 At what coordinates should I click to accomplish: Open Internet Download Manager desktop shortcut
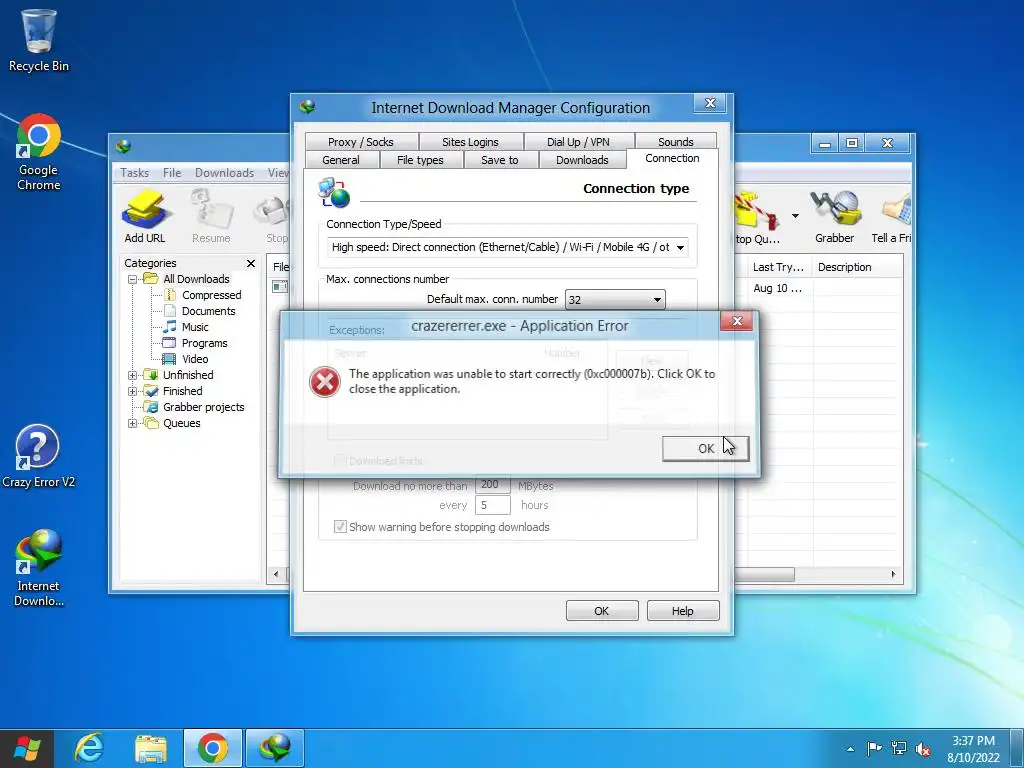tap(39, 568)
